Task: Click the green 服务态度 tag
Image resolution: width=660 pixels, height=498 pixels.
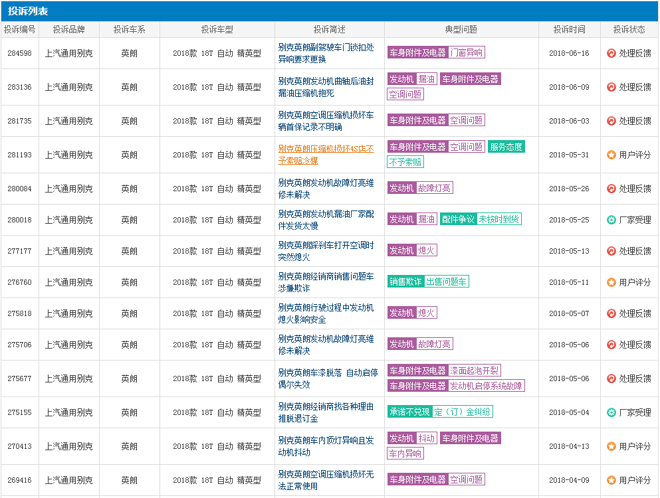Action: (506, 147)
